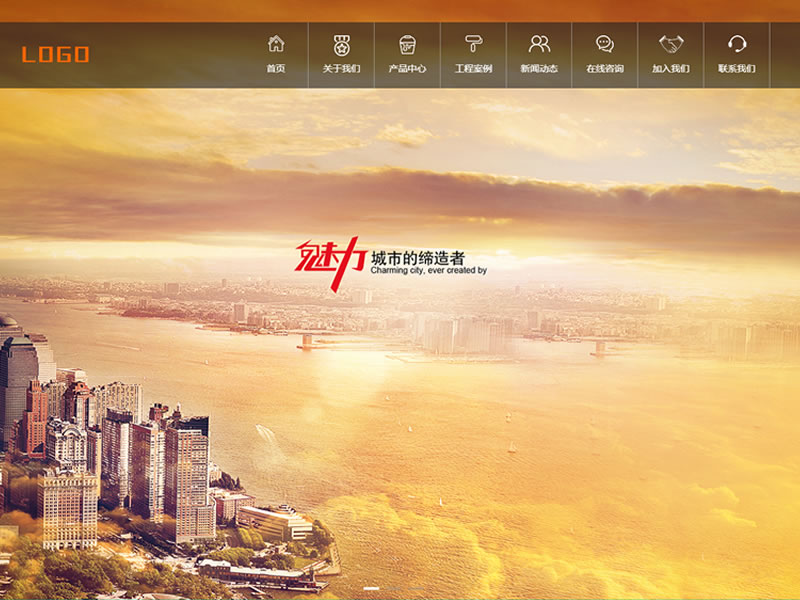Image resolution: width=800 pixels, height=600 pixels.
Task: Switch to the second carousel indicator bar
Action: coord(393,588)
